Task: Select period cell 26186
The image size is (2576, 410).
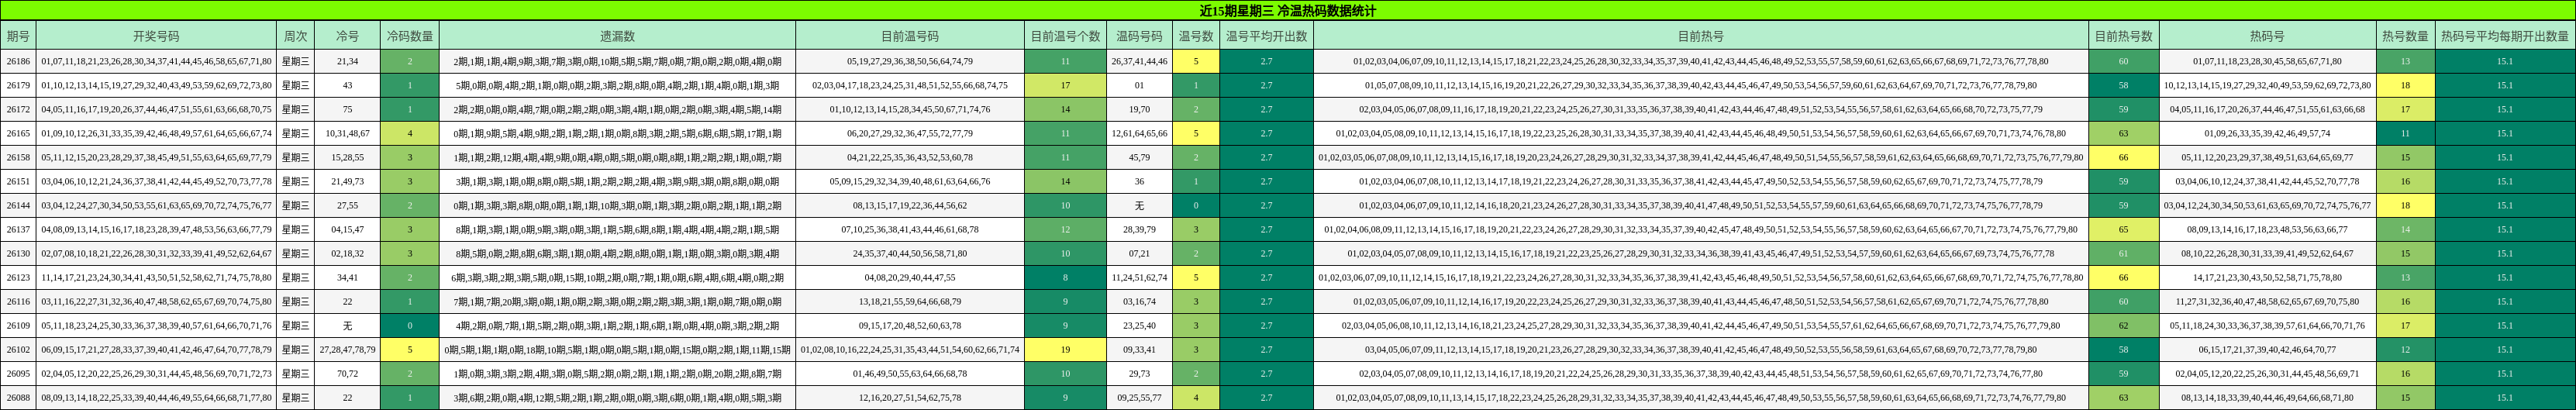Action: coord(18,61)
